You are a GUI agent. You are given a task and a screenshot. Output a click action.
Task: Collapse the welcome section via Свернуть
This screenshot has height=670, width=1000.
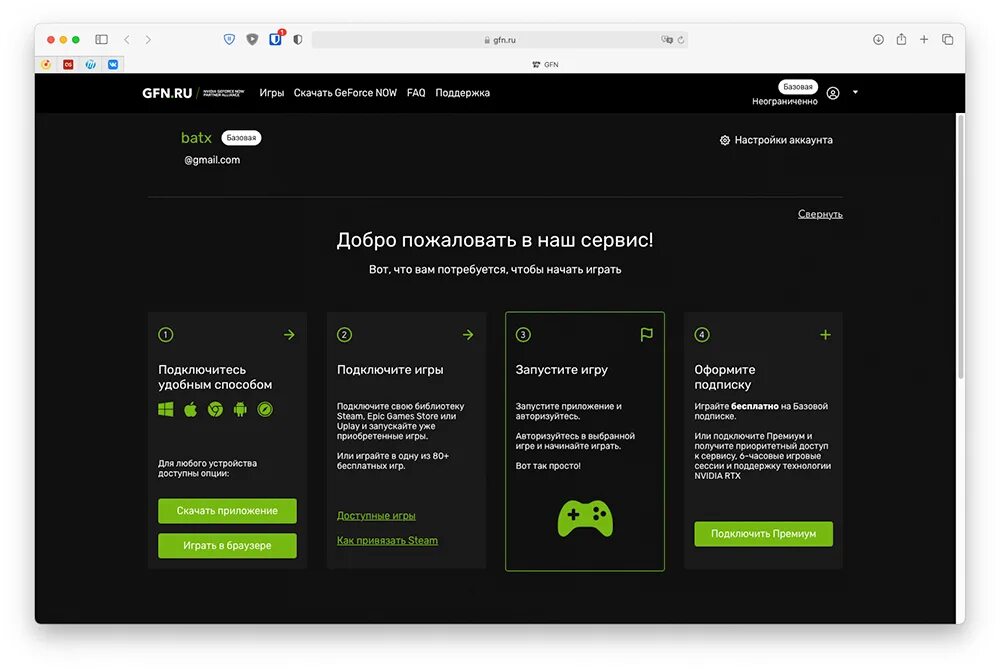click(820, 214)
